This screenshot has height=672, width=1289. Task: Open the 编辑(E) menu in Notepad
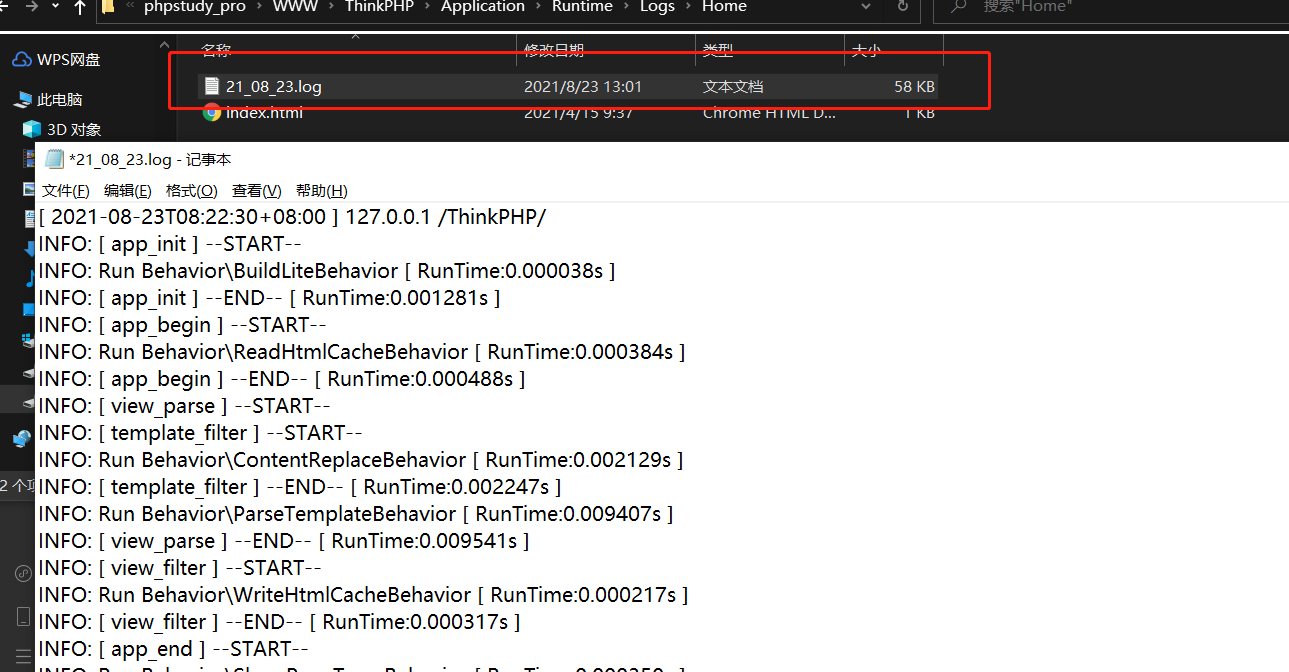coord(128,190)
